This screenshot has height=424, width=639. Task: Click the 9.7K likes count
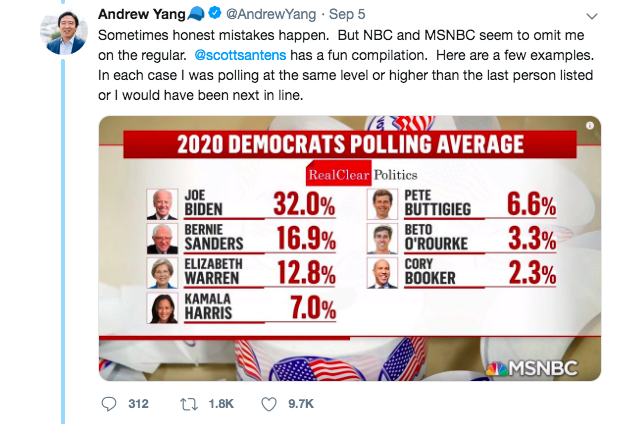click(x=301, y=404)
